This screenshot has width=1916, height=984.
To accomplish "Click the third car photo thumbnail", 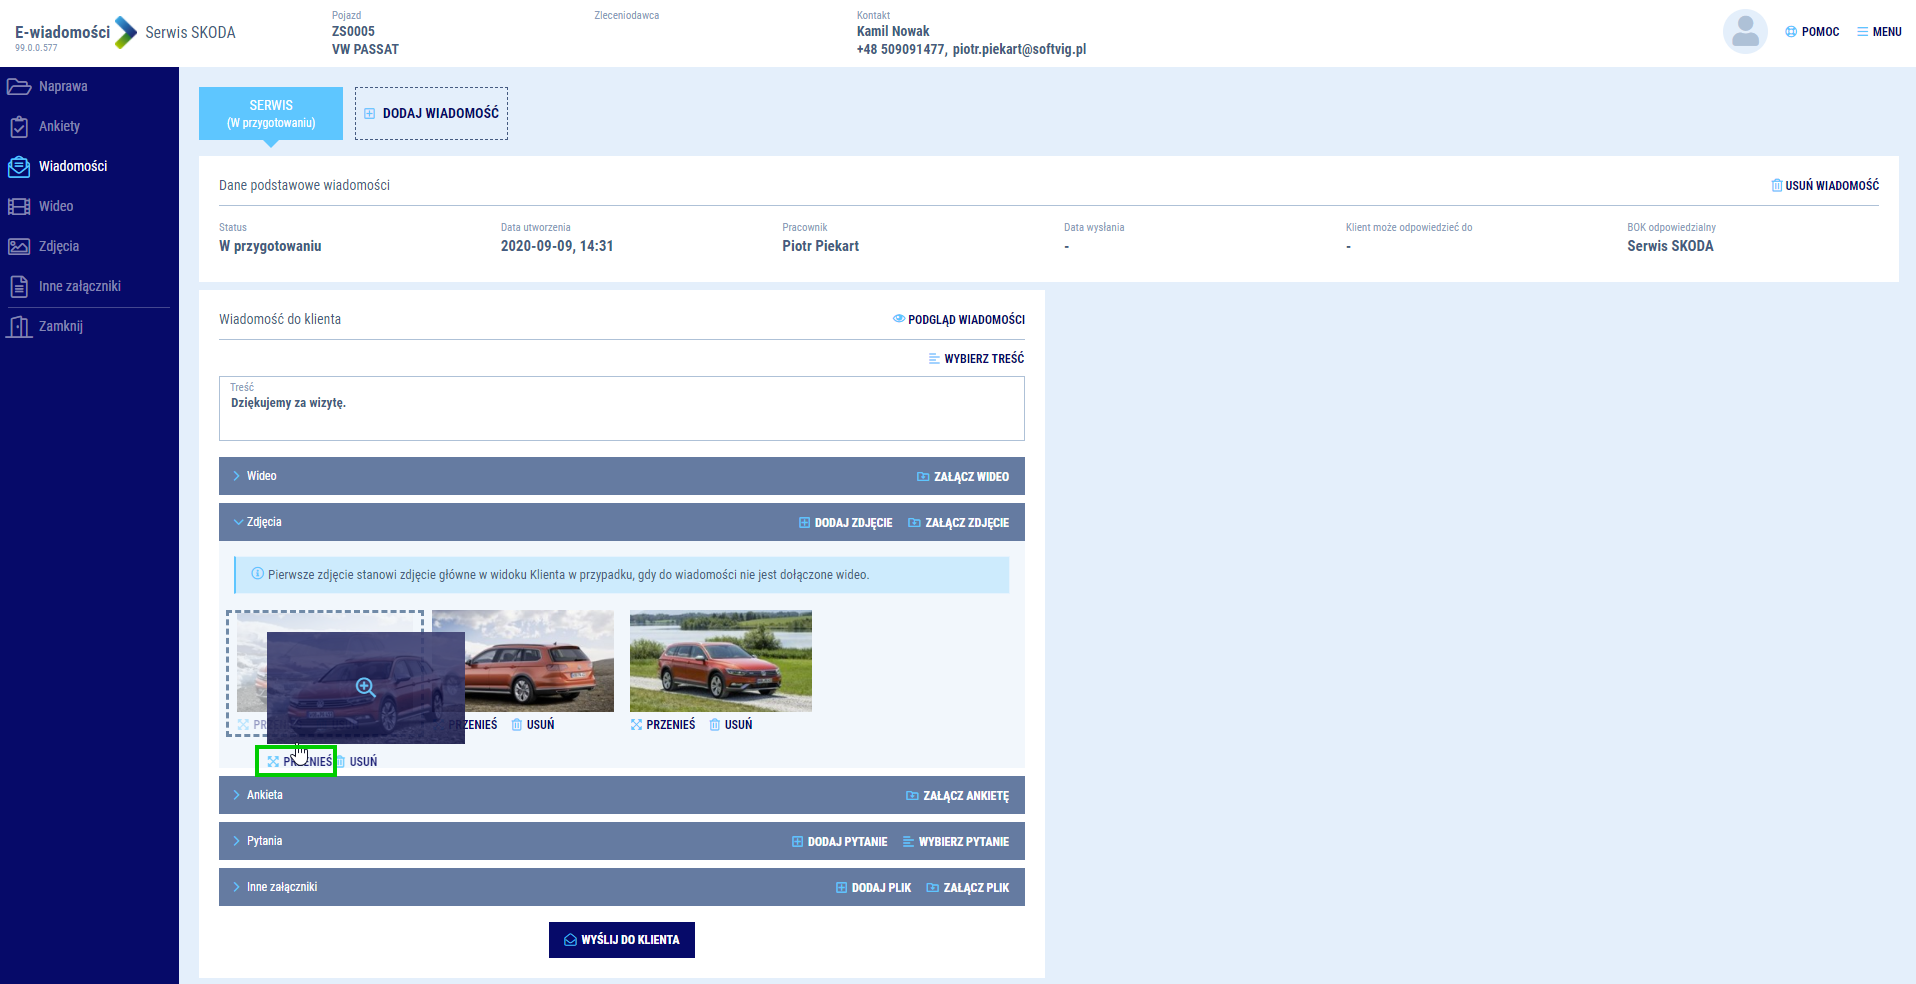I will pyautogui.click(x=720, y=661).
